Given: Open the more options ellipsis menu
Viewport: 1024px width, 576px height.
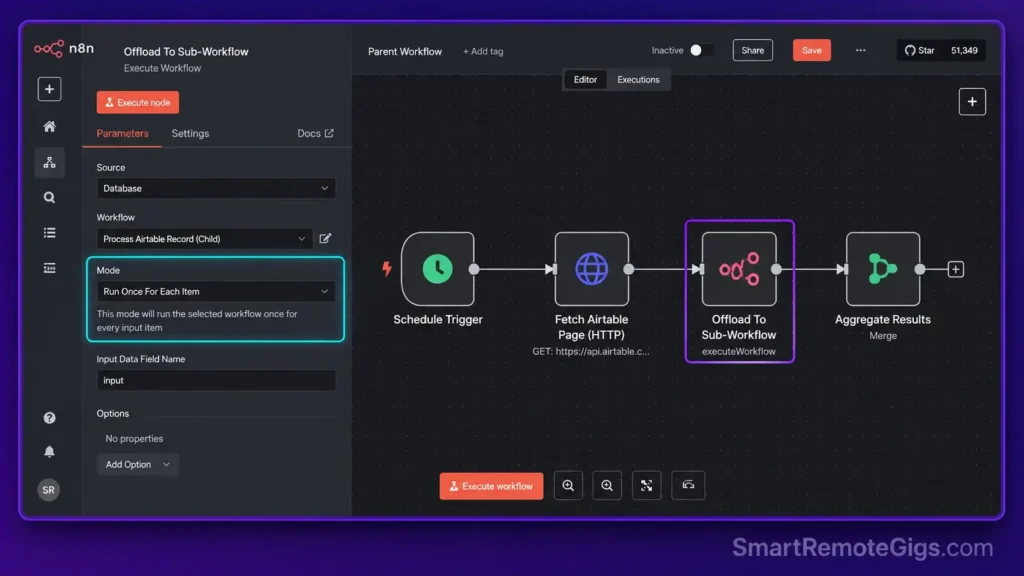Looking at the screenshot, I should click(861, 50).
